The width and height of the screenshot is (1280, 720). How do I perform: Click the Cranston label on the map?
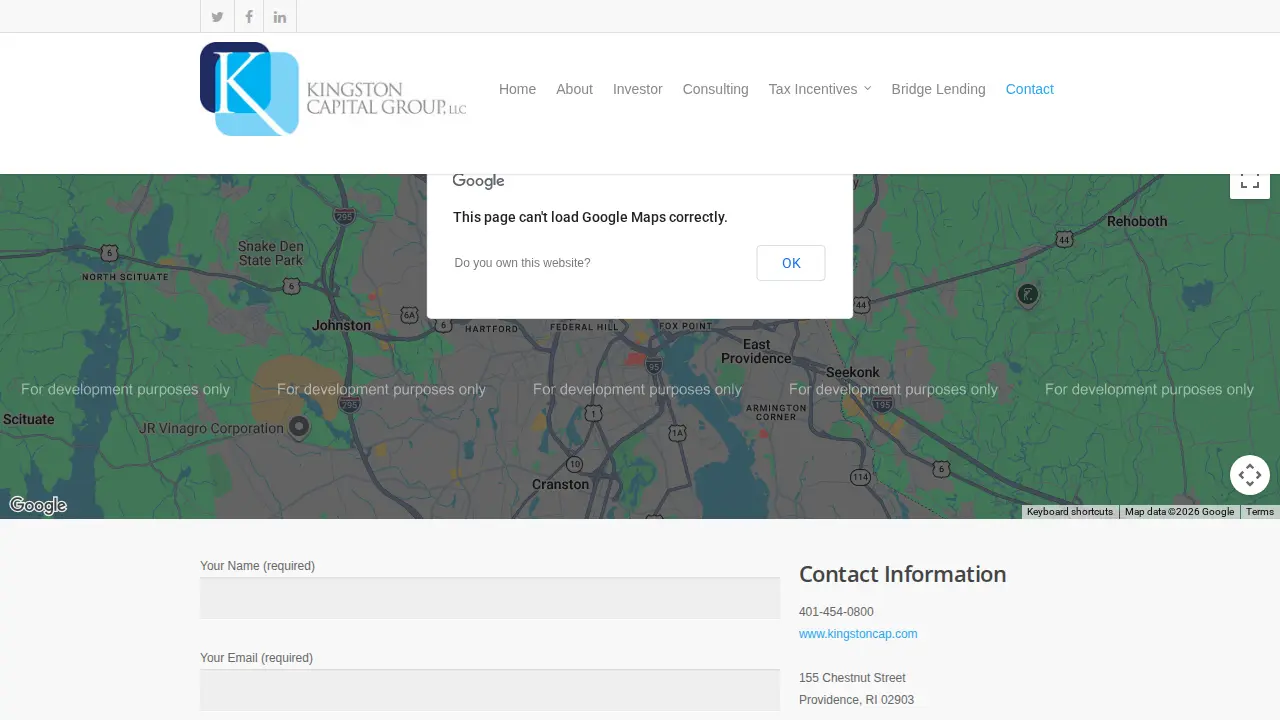pos(560,484)
